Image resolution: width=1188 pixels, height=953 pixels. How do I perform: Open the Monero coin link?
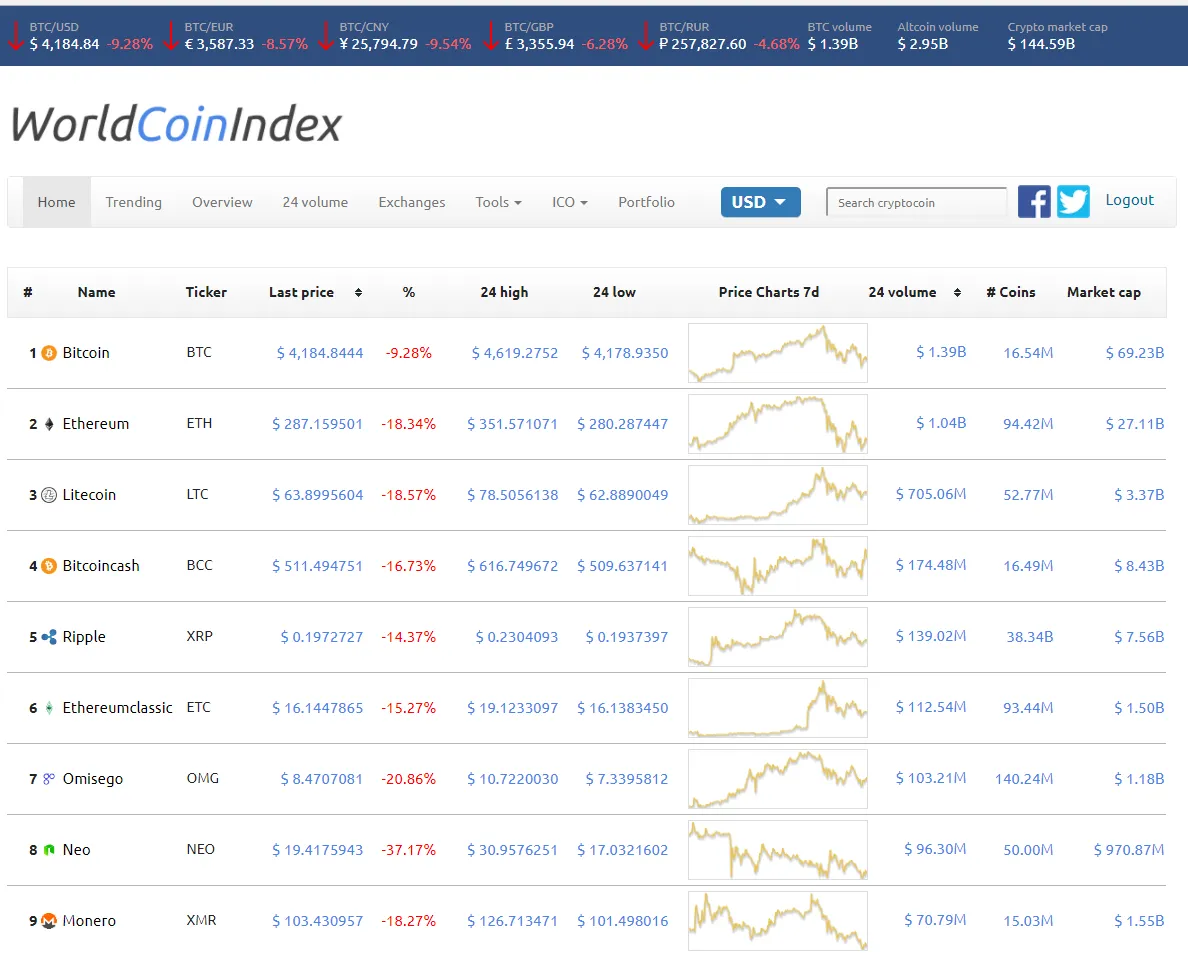click(x=89, y=921)
